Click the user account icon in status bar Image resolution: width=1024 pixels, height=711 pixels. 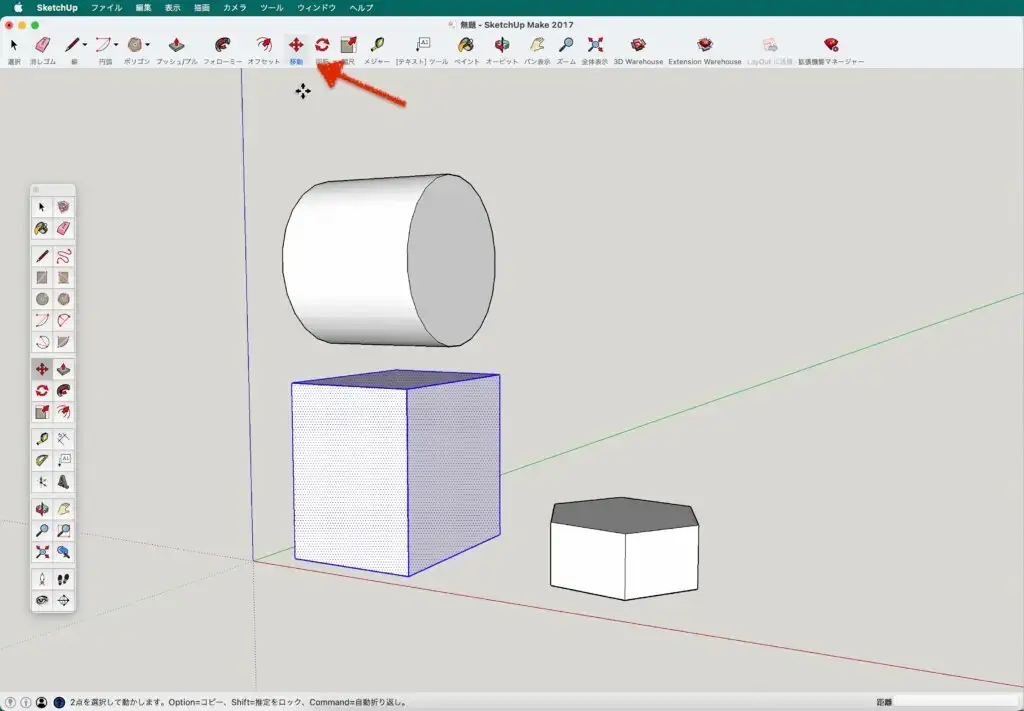(x=42, y=703)
